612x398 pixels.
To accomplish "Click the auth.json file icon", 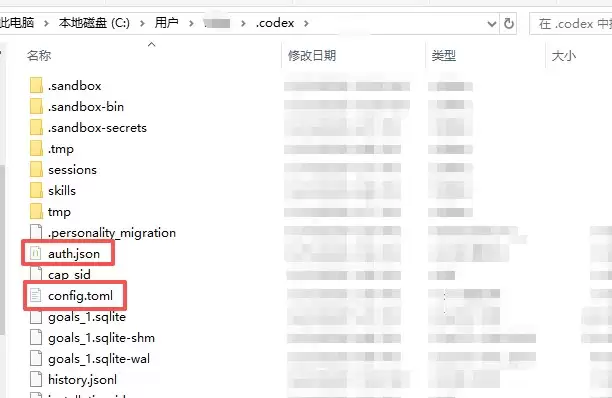I will click(x=36, y=254).
